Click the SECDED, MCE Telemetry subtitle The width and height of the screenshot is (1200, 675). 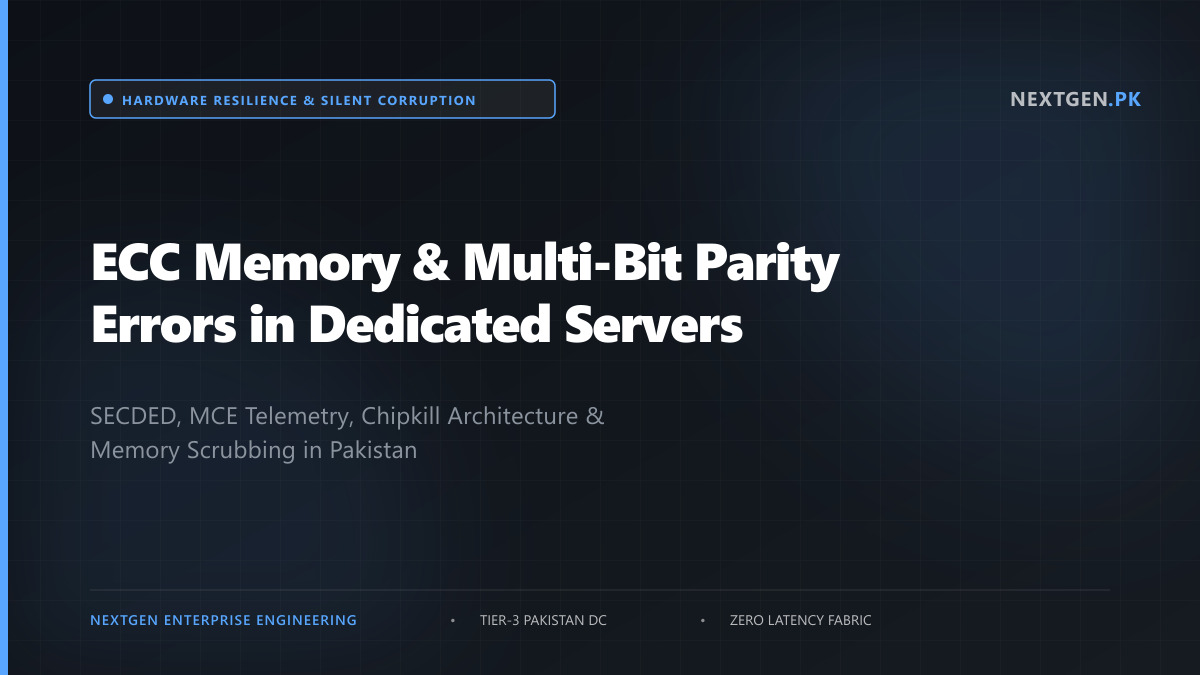coord(347,432)
